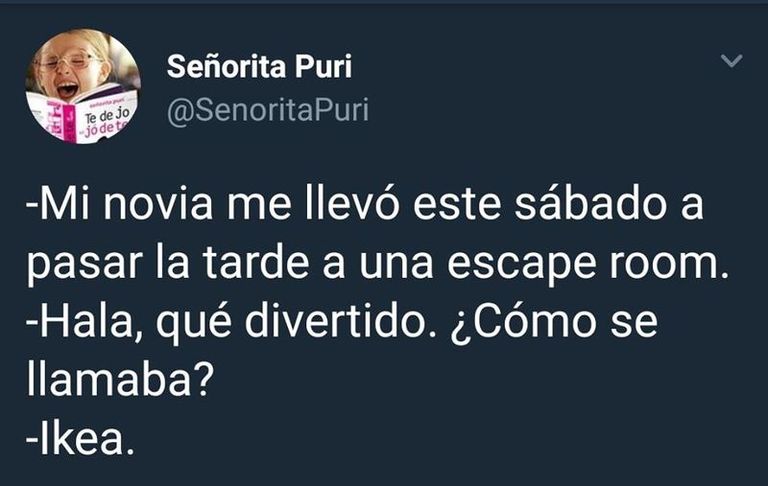Select the word 'novia' in the tweet
The image size is (768, 486).
(x=158, y=203)
